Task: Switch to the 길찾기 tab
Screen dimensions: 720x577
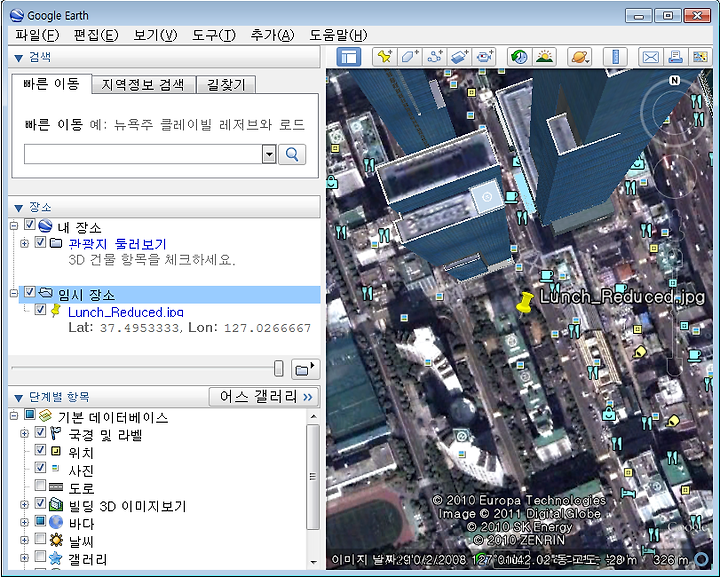Action: [226, 84]
